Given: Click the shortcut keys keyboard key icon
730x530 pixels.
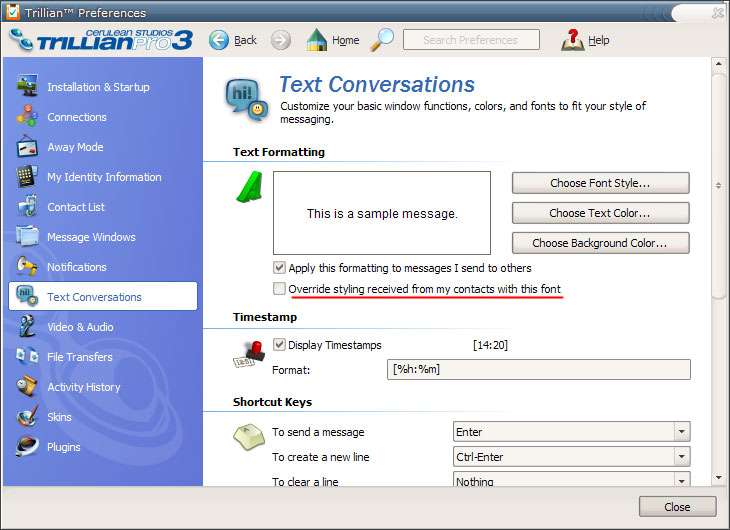Looking at the screenshot, I should (249, 437).
